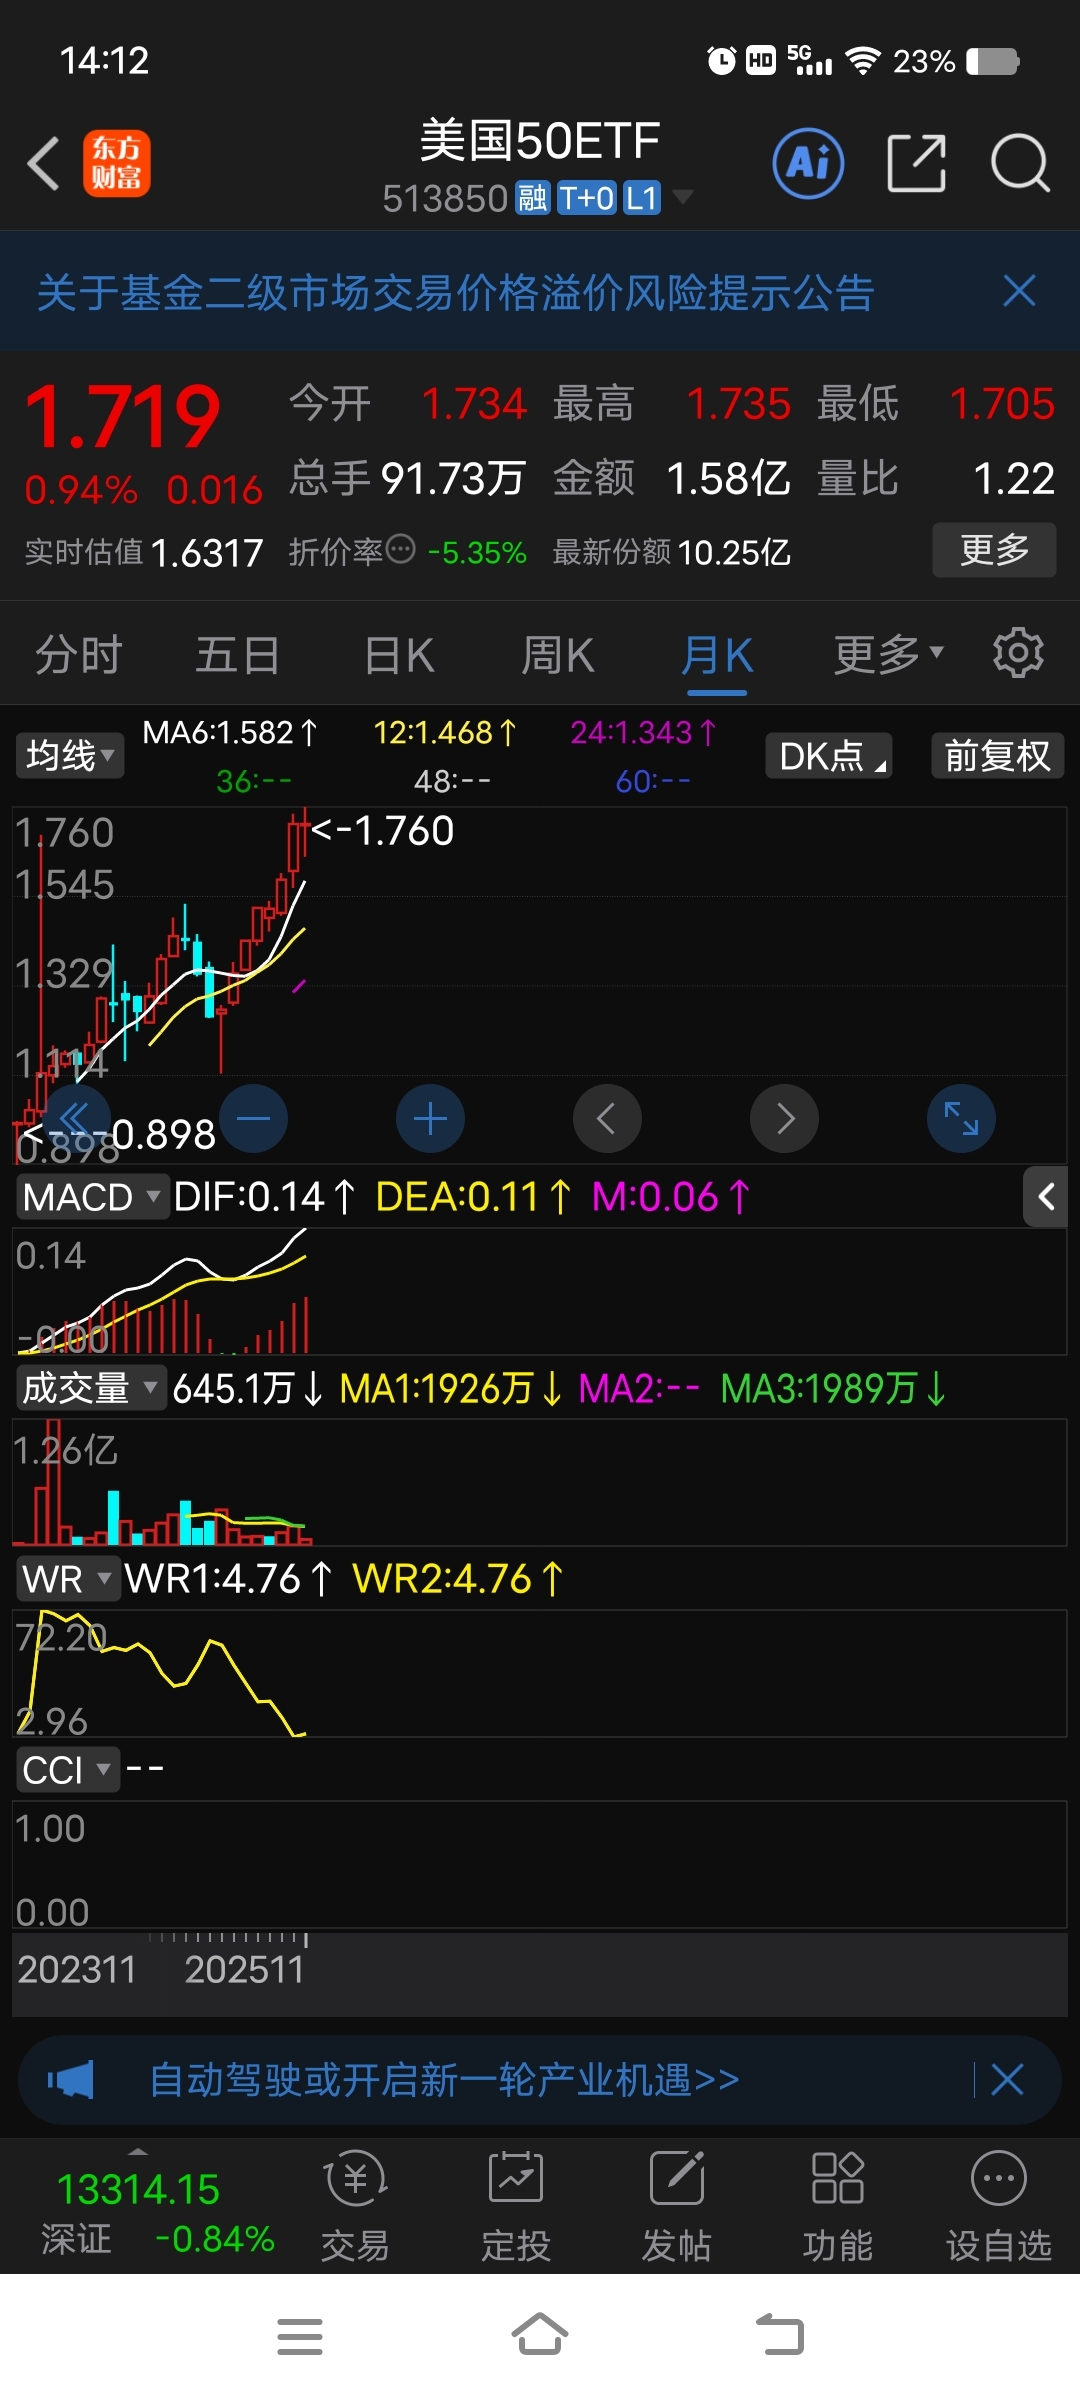The height and width of the screenshot is (2400, 1080).
Task: Zoom out chart with minus button
Action: coord(254,1118)
